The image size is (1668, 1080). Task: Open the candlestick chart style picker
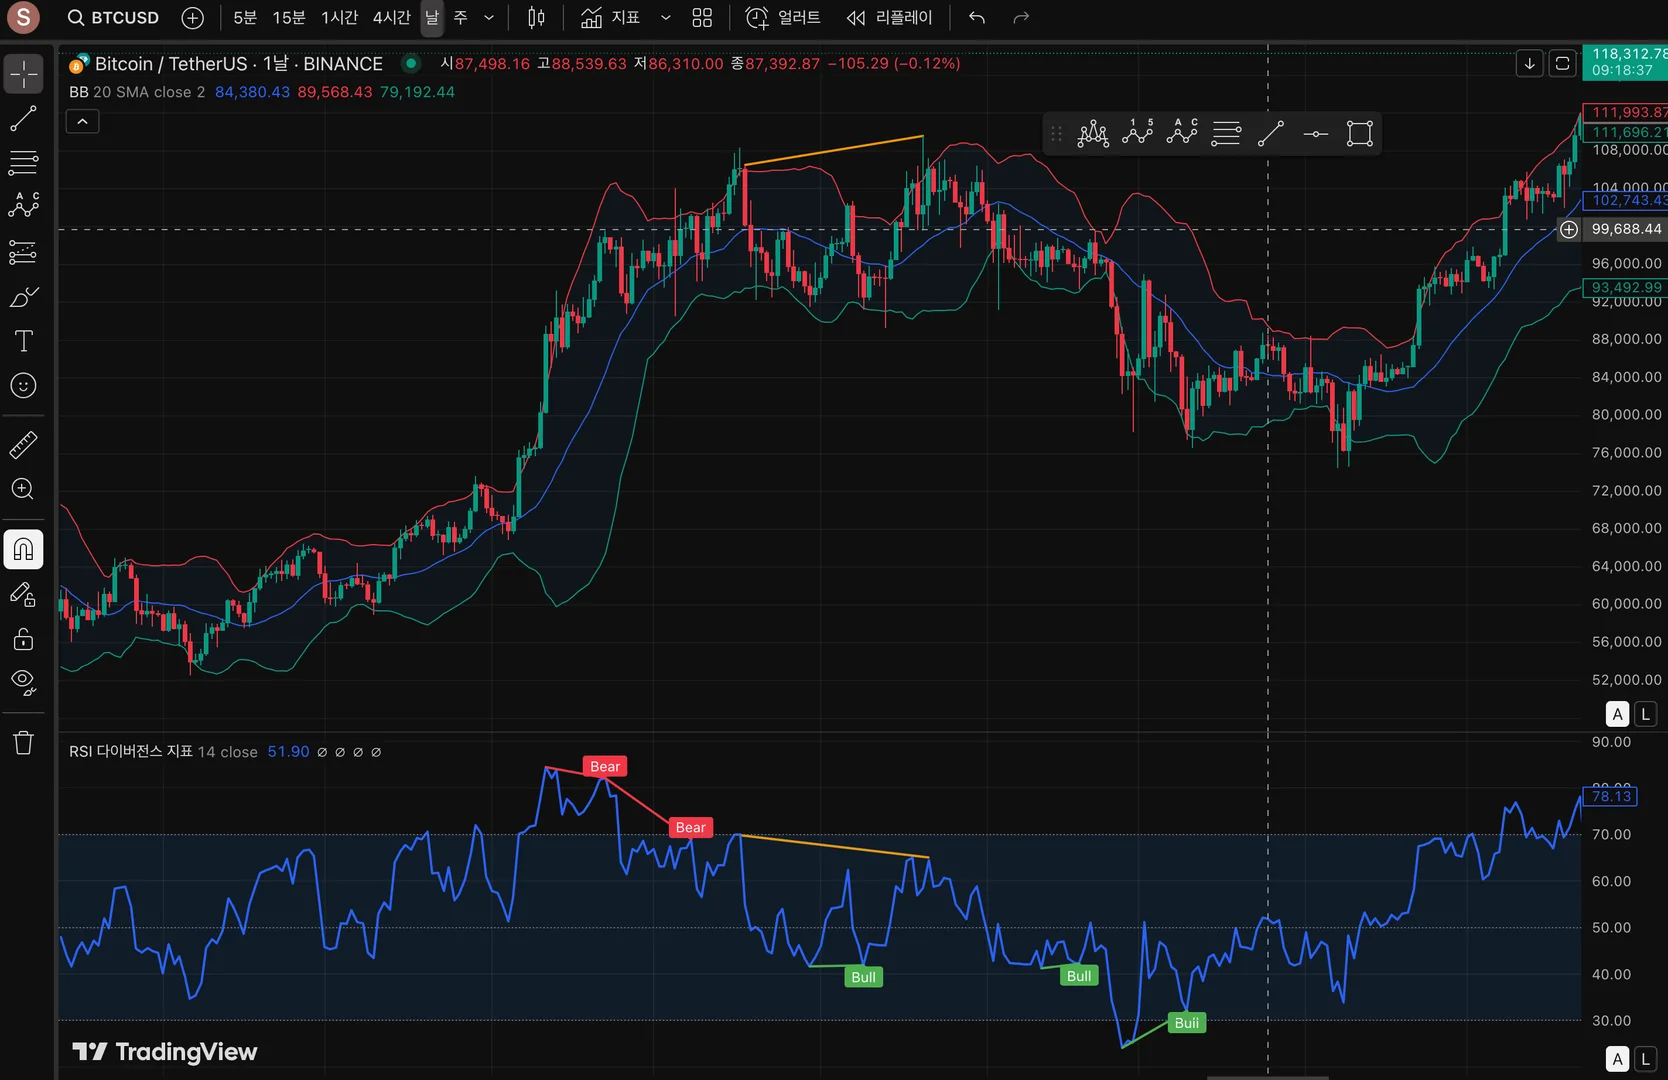[x=536, y=18]
